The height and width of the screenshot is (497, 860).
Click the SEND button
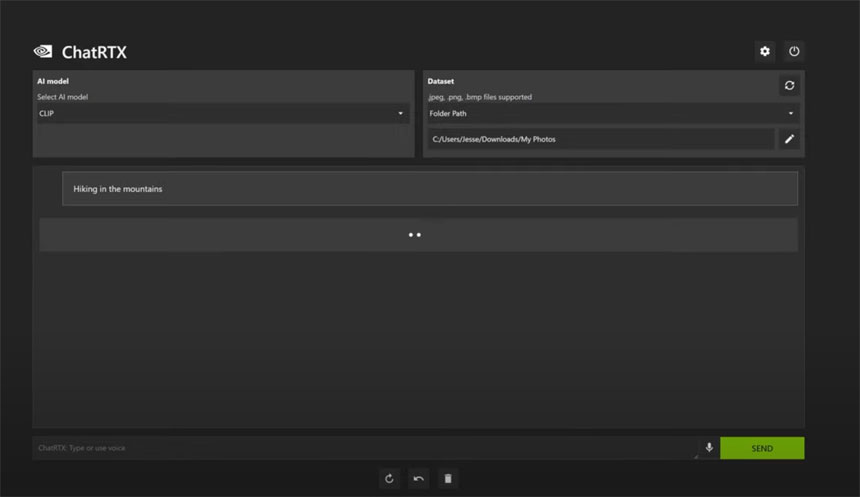tap(762, 448)
